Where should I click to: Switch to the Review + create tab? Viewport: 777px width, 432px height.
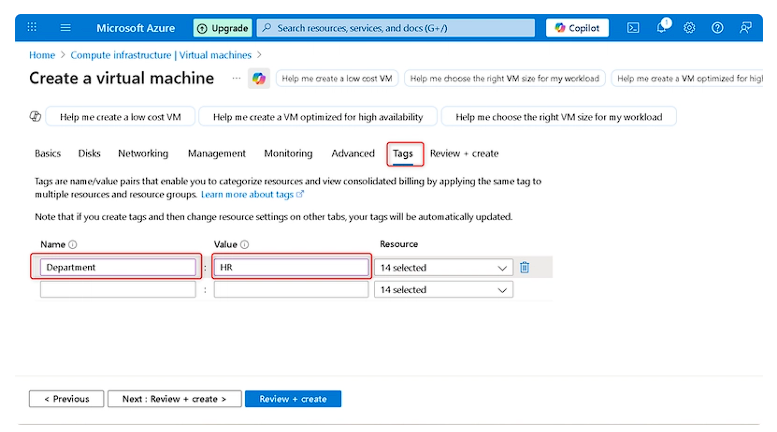click(464, 154)
